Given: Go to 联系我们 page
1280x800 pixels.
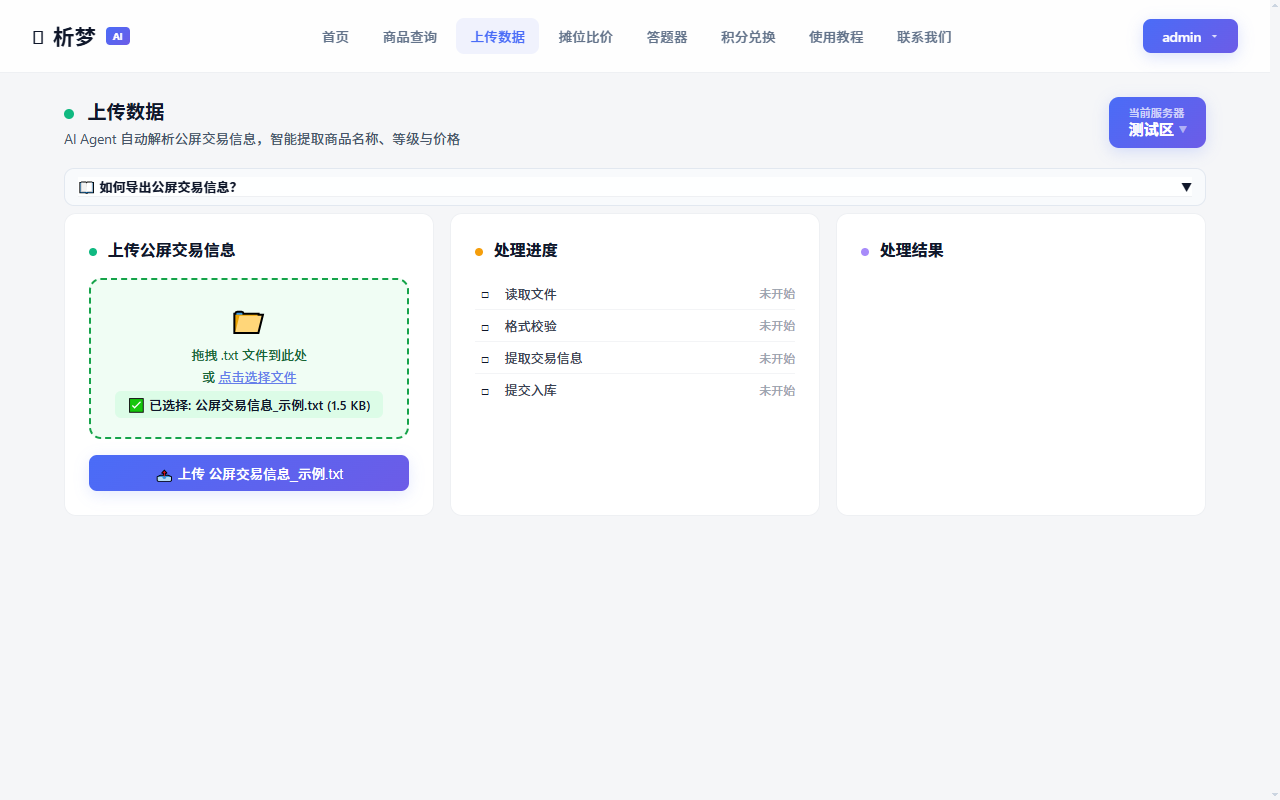Looking at the screenshot, I should (x=924, y=37).
